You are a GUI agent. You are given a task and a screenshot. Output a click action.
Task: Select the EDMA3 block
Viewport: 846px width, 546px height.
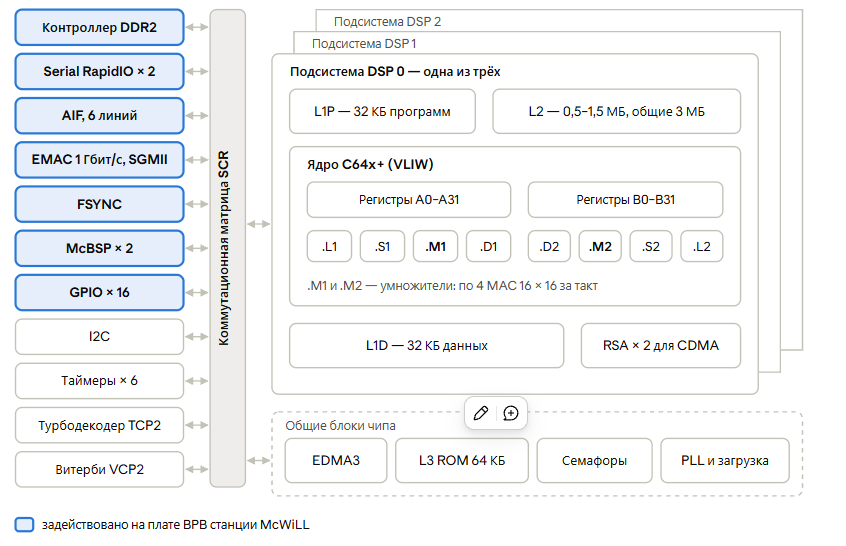336,461
